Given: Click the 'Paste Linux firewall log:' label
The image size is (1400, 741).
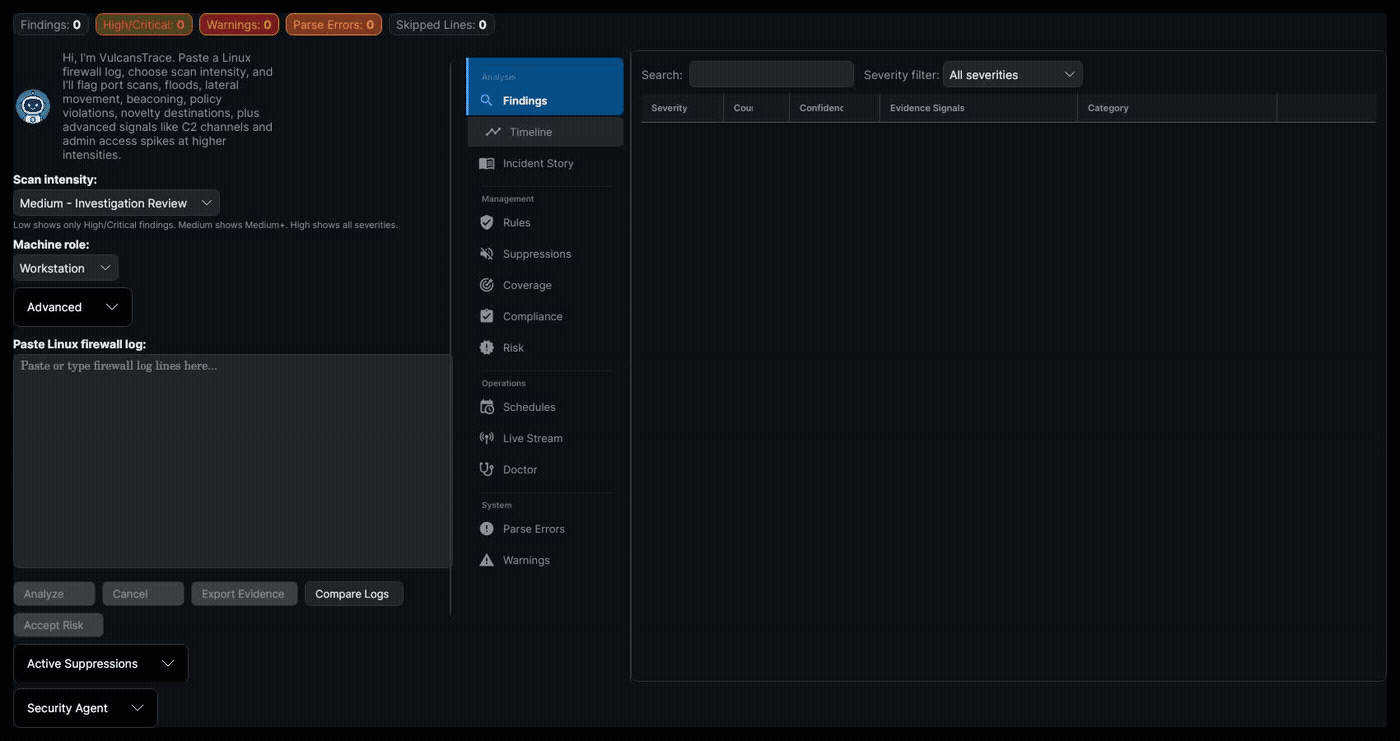Looking at the screenshot, I should pos(80,344).
